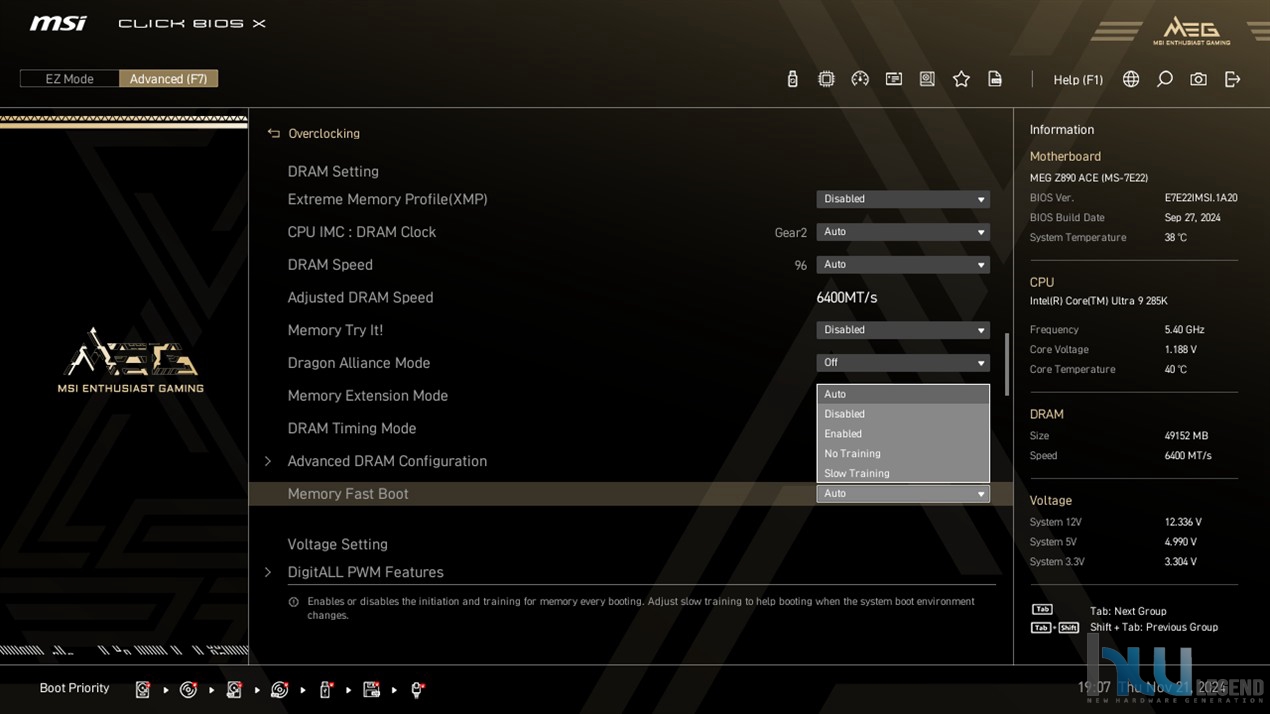Click the Boot Priority label
The image size is (1270, 714).
click(74, 688)
